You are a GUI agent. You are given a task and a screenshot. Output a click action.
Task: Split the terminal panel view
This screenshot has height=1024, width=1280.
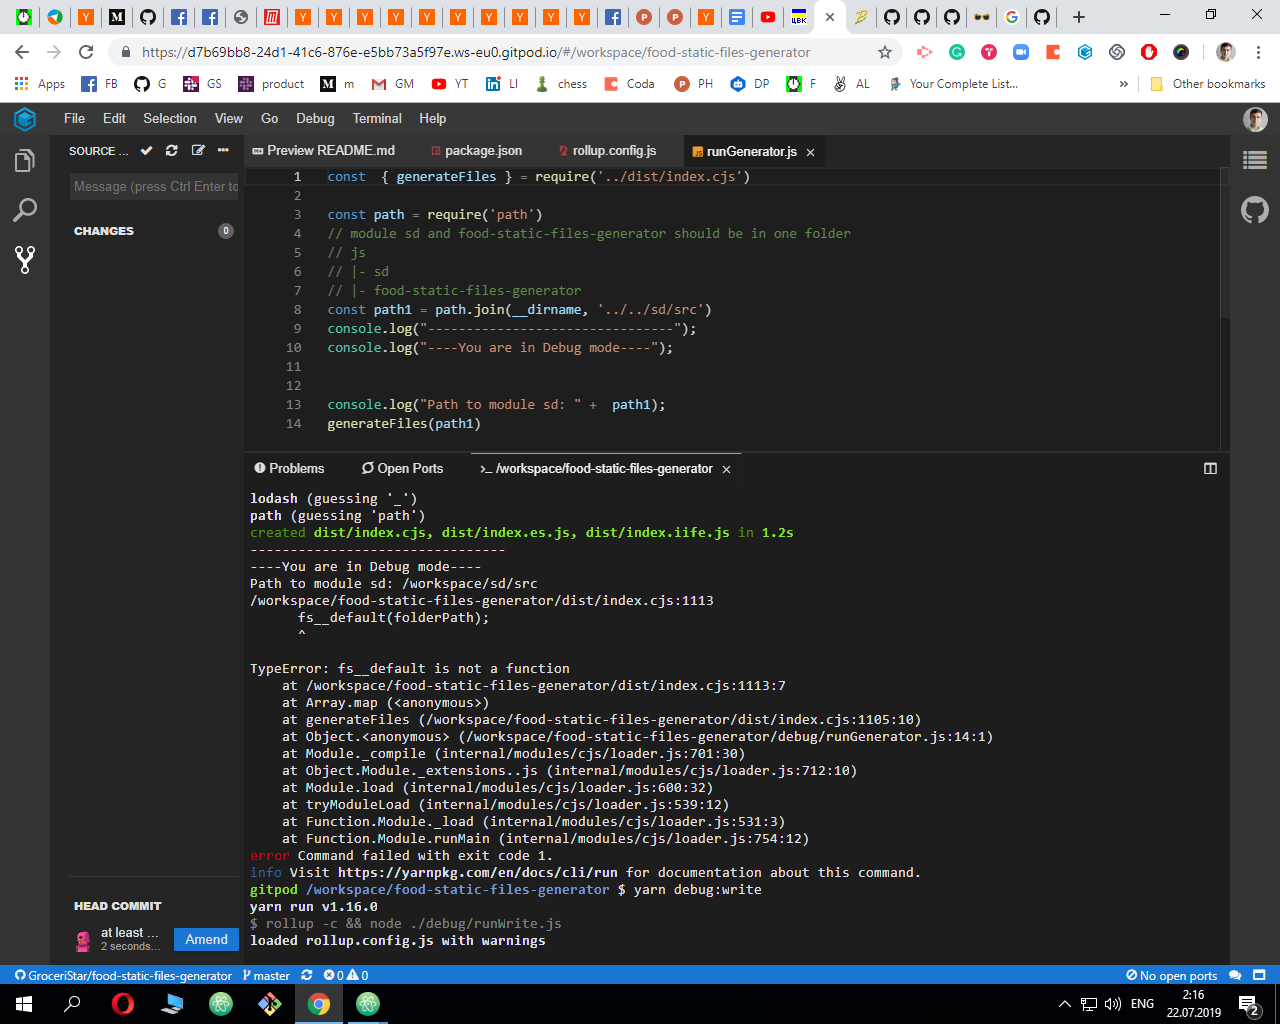(1210, 468)
